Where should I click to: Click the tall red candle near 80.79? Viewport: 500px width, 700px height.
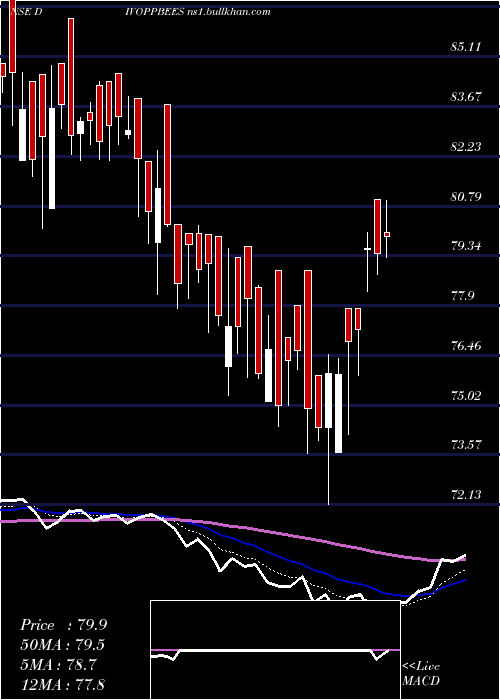(x=377, y=227)
